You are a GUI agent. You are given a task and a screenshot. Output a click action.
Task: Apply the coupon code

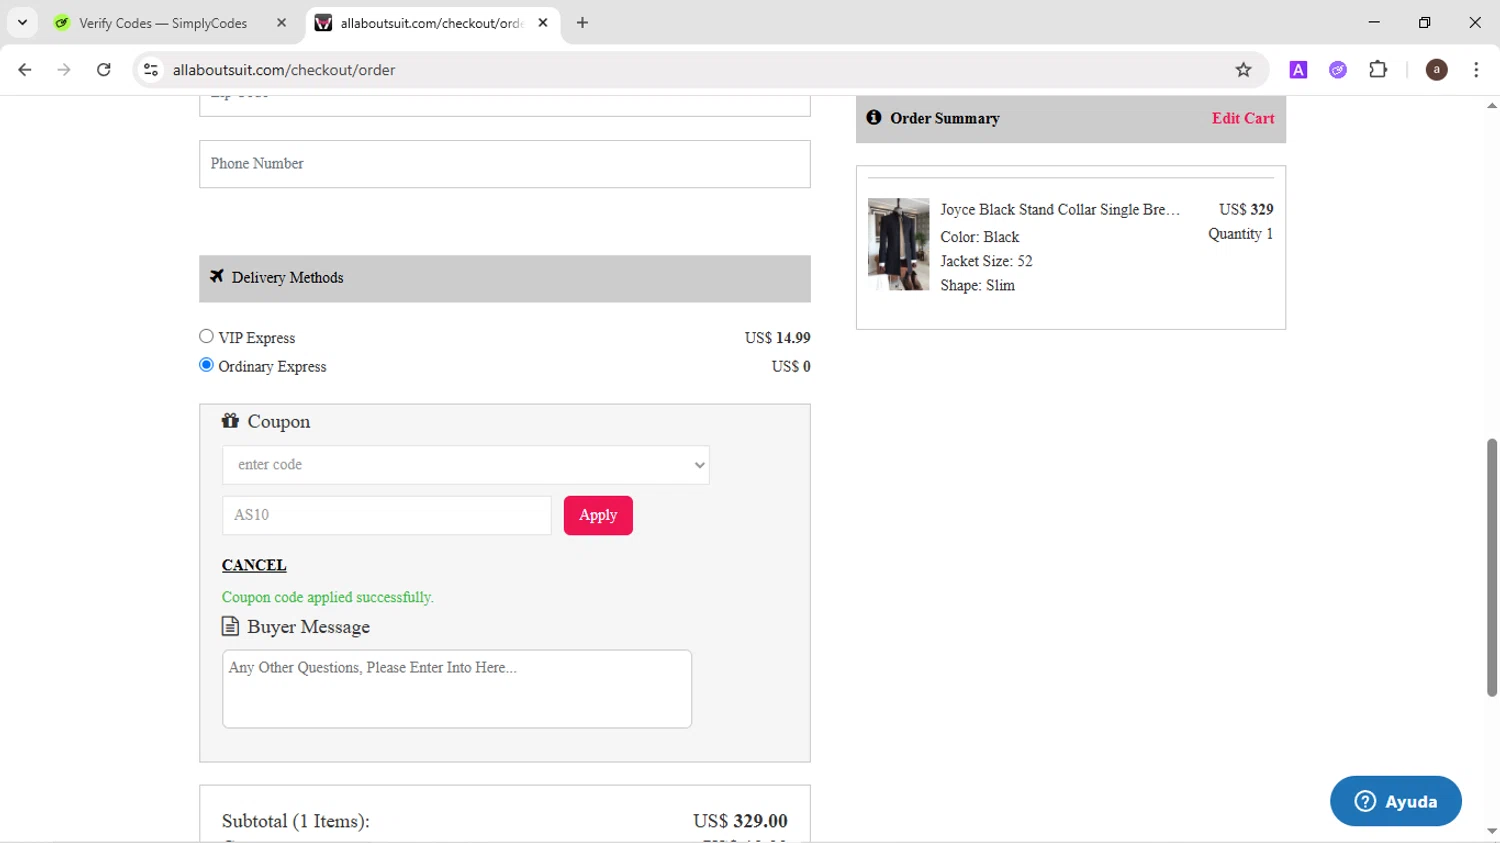pos(598,515)
